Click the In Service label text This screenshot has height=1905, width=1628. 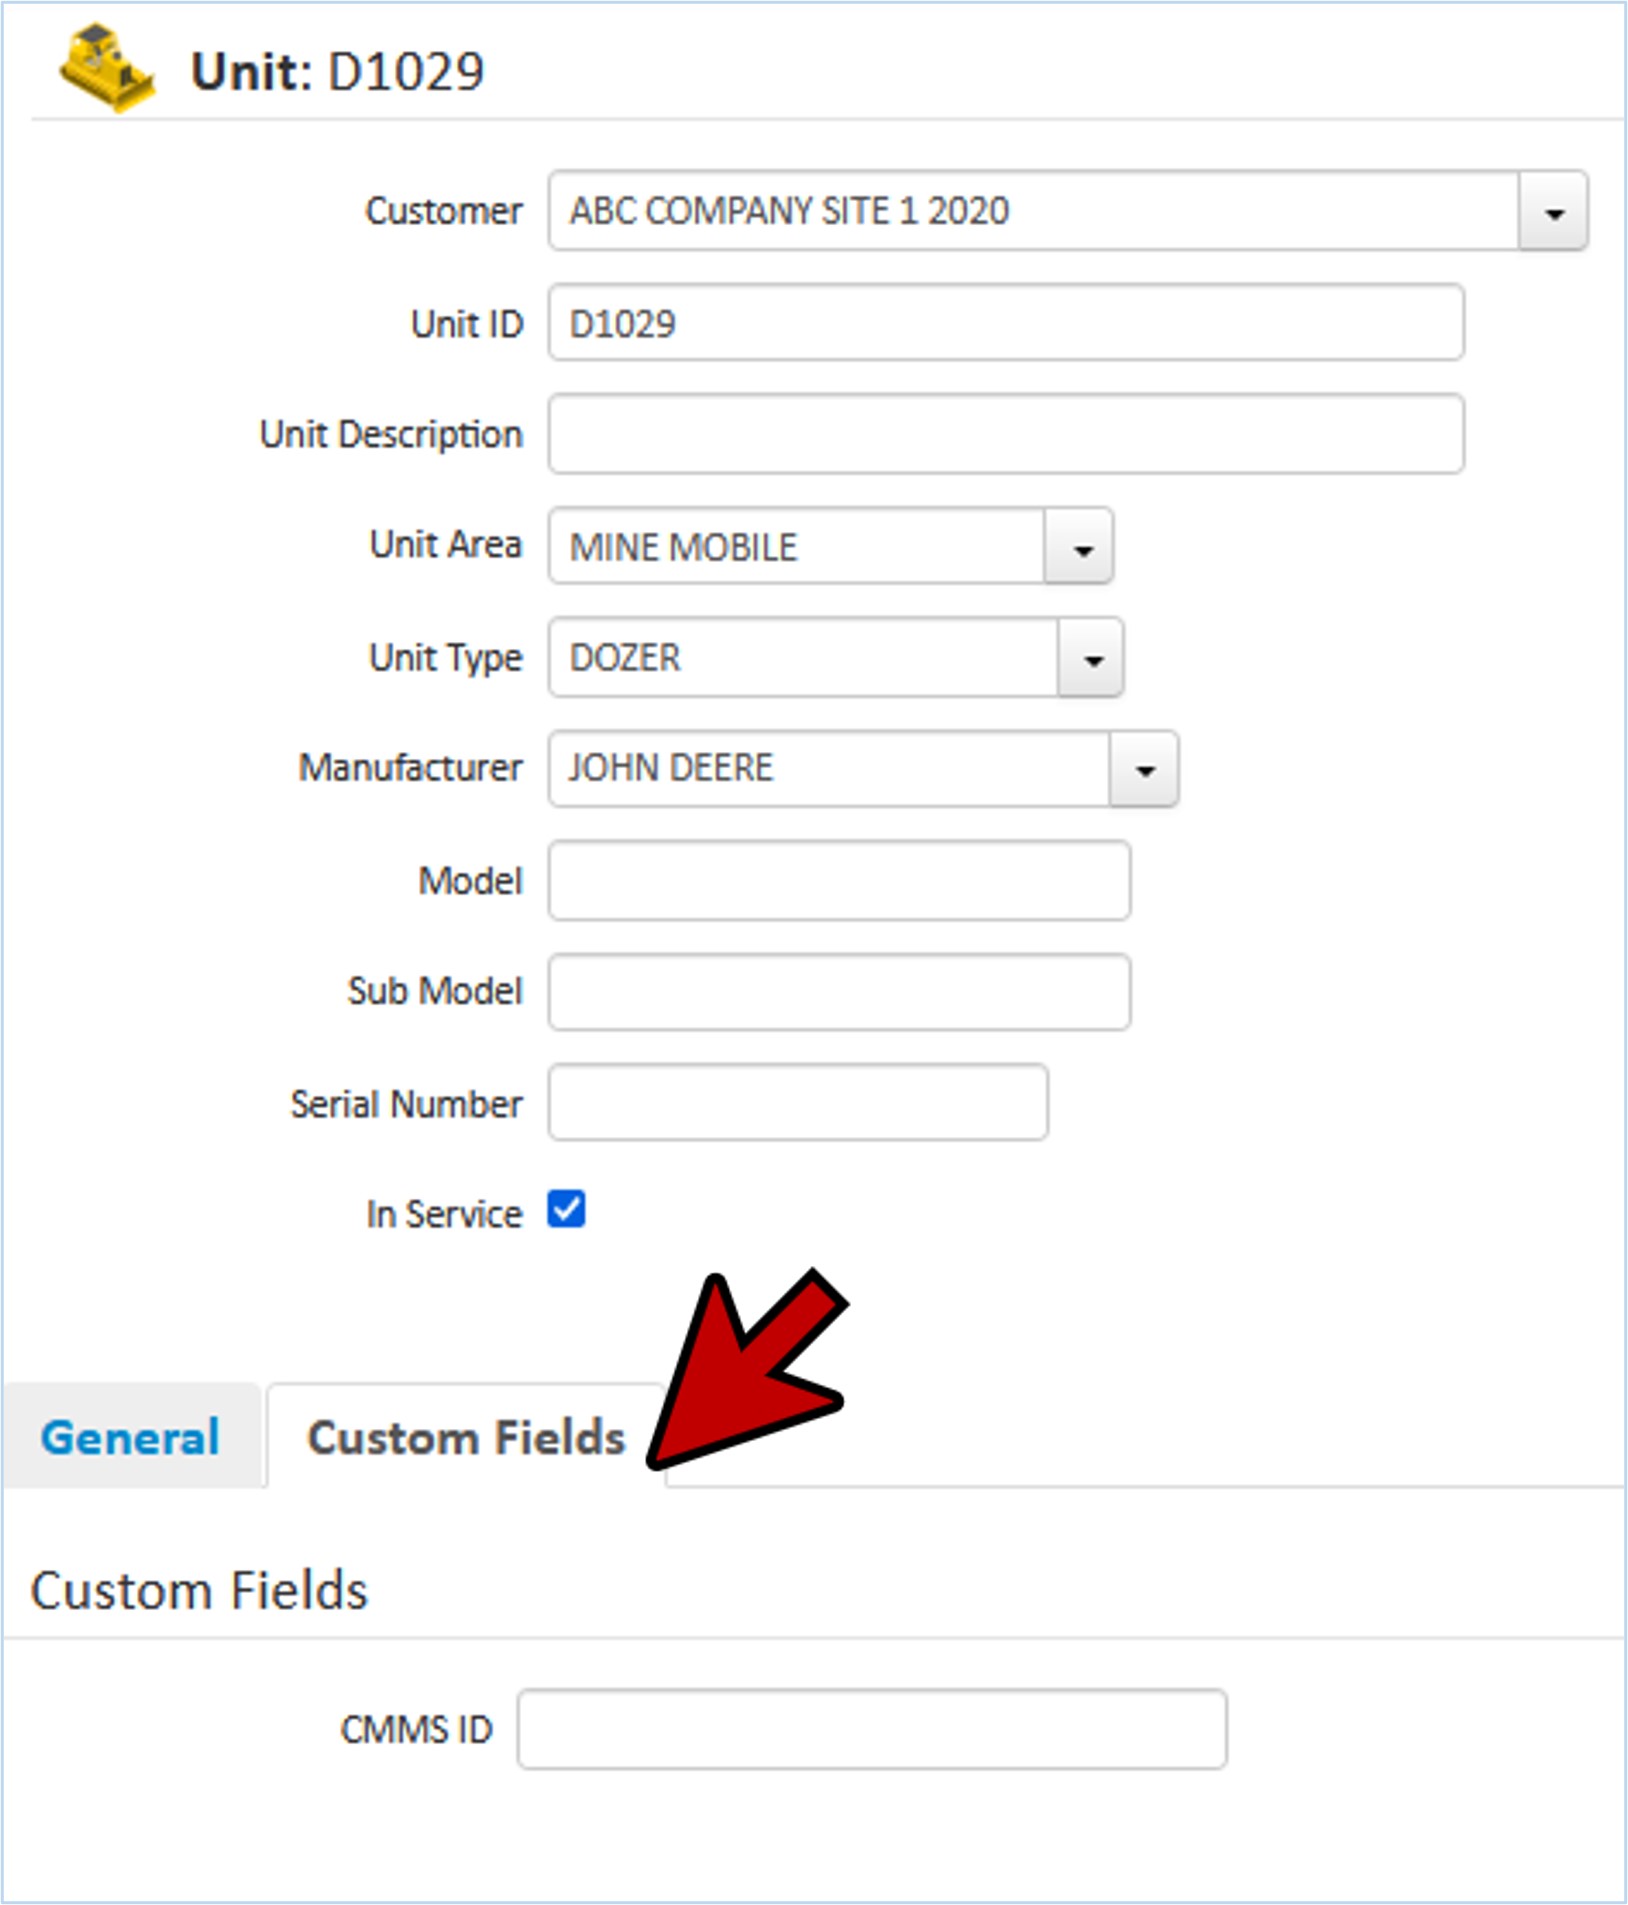[x=443, y=1213]
